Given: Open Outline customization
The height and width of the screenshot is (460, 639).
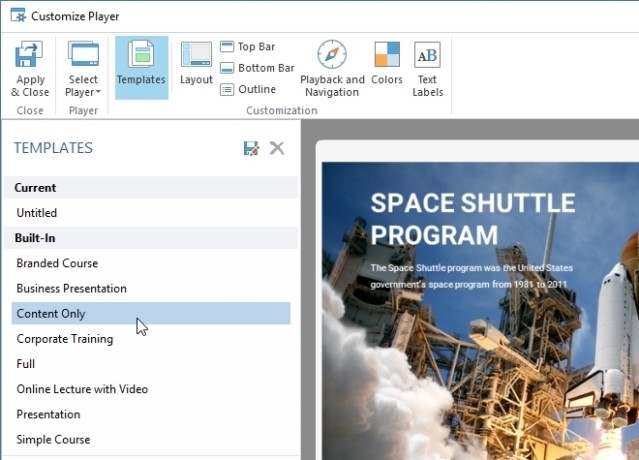Looking at the screenshot, I should point(248,89).
